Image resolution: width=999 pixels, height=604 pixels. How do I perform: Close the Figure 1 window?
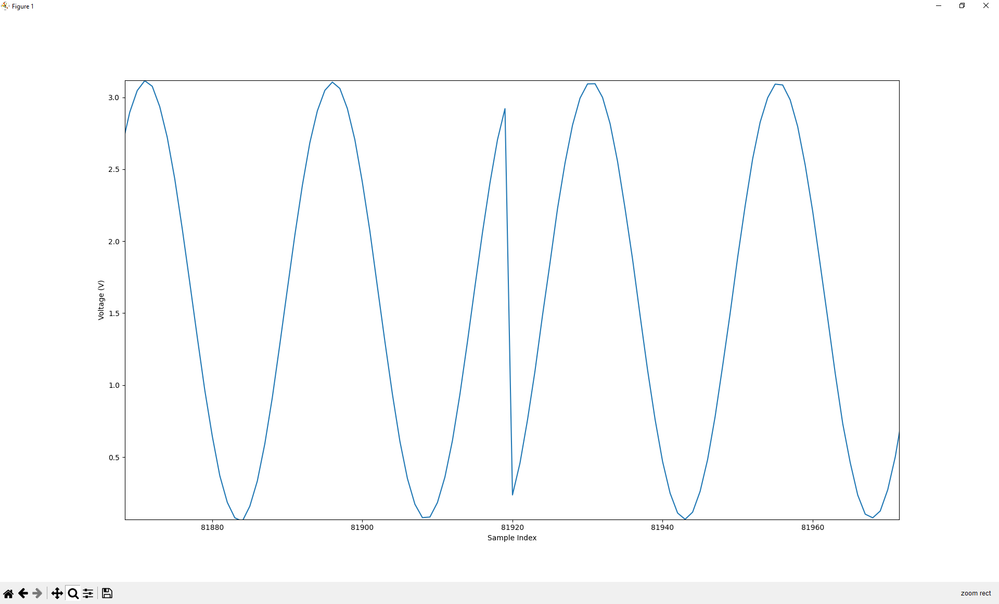pos(986,6)
